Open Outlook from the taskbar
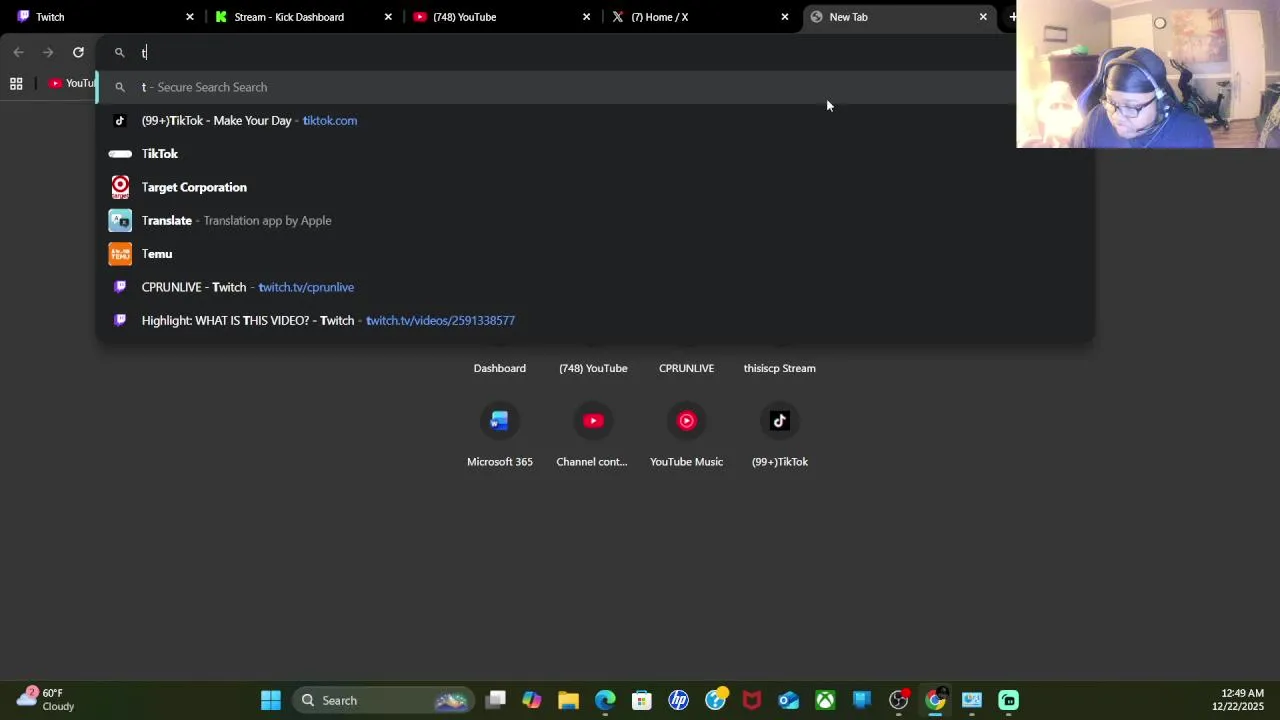 (x=788, y=700)
